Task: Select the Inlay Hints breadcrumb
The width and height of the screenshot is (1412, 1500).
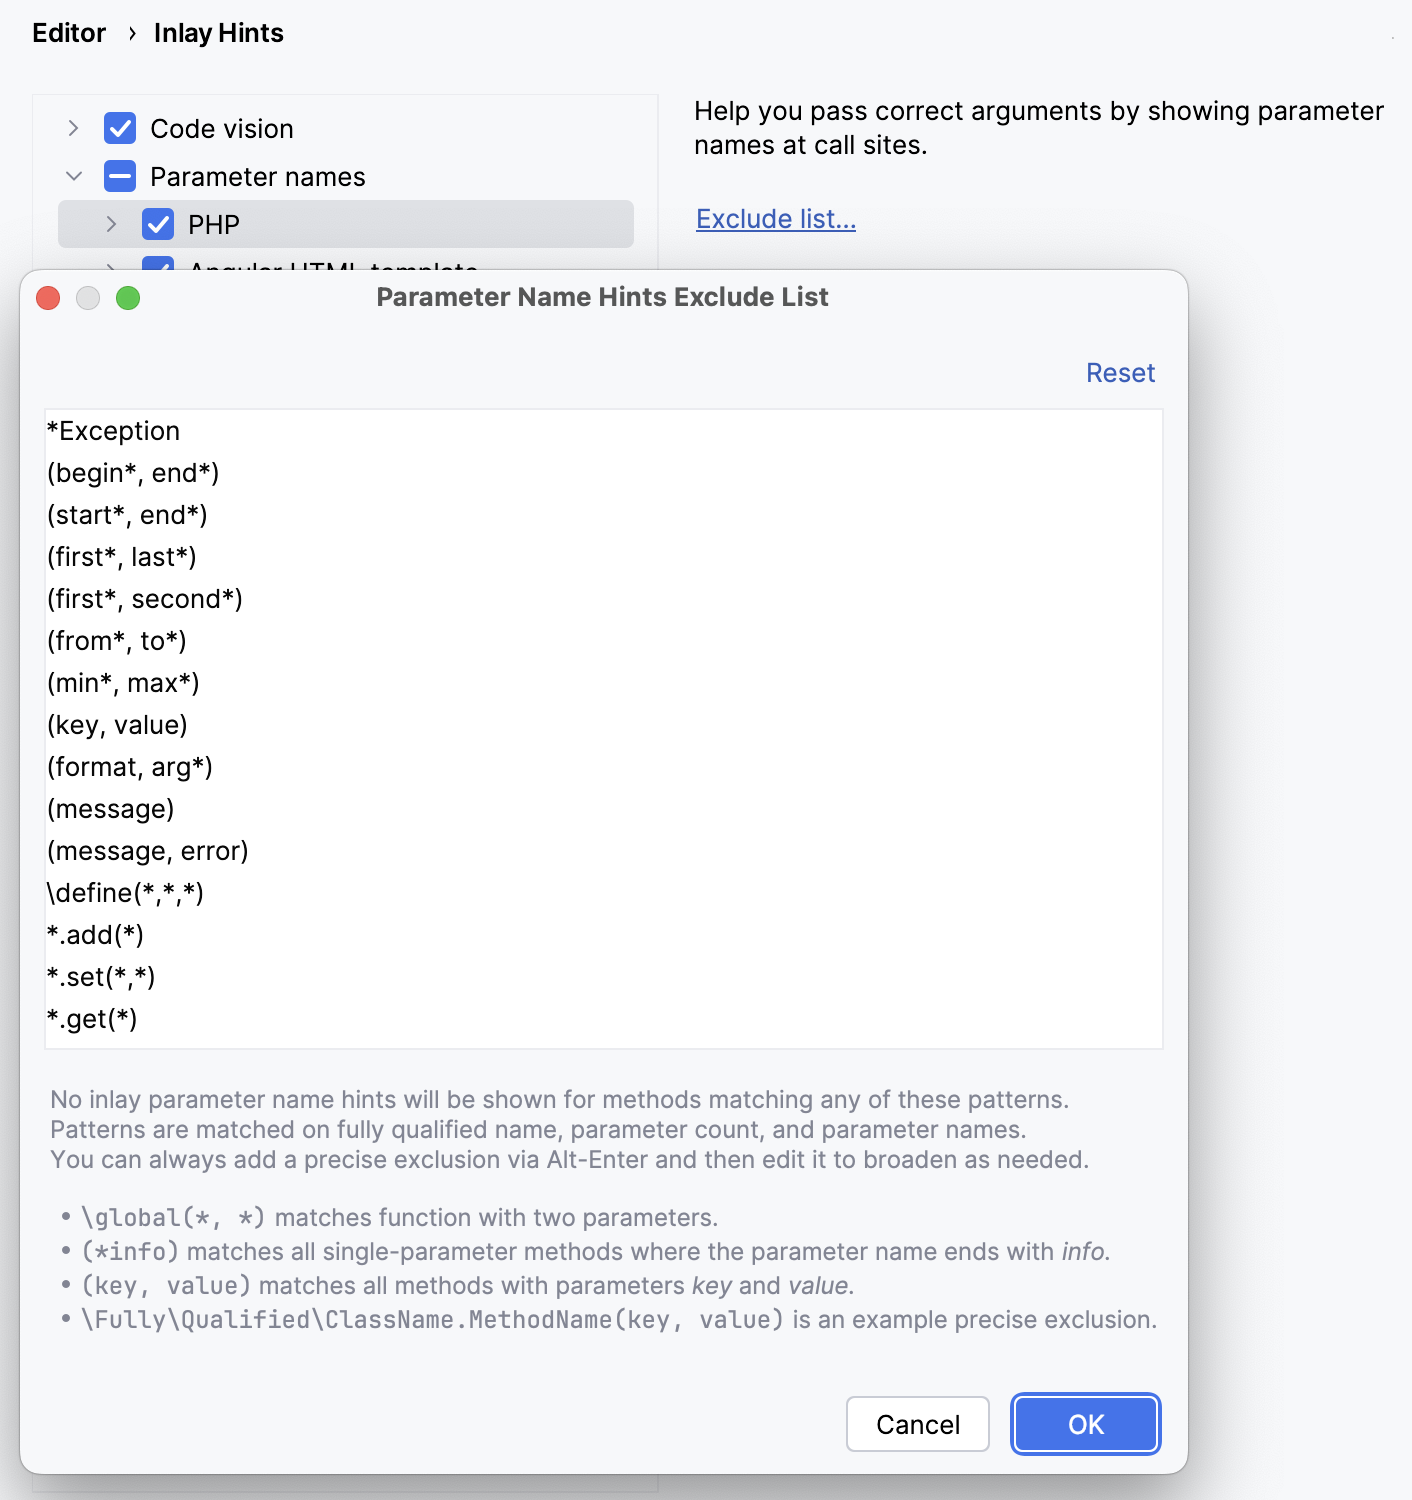Action: point(218,32)
